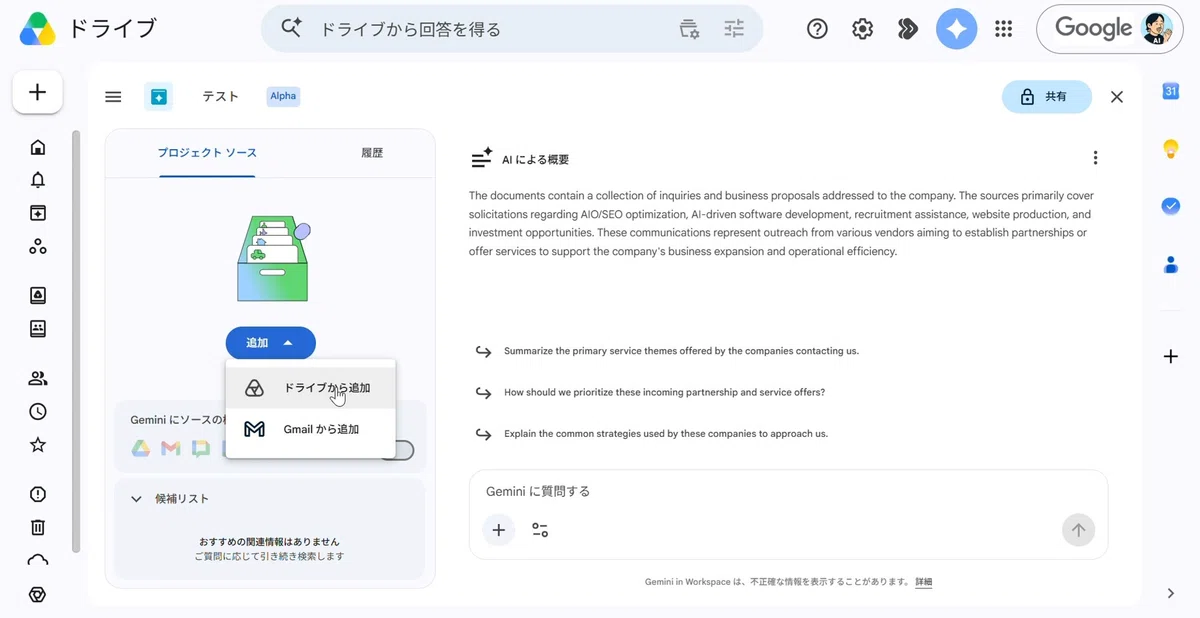Switch to the プロジェクト ソース tab

point(207,153)
